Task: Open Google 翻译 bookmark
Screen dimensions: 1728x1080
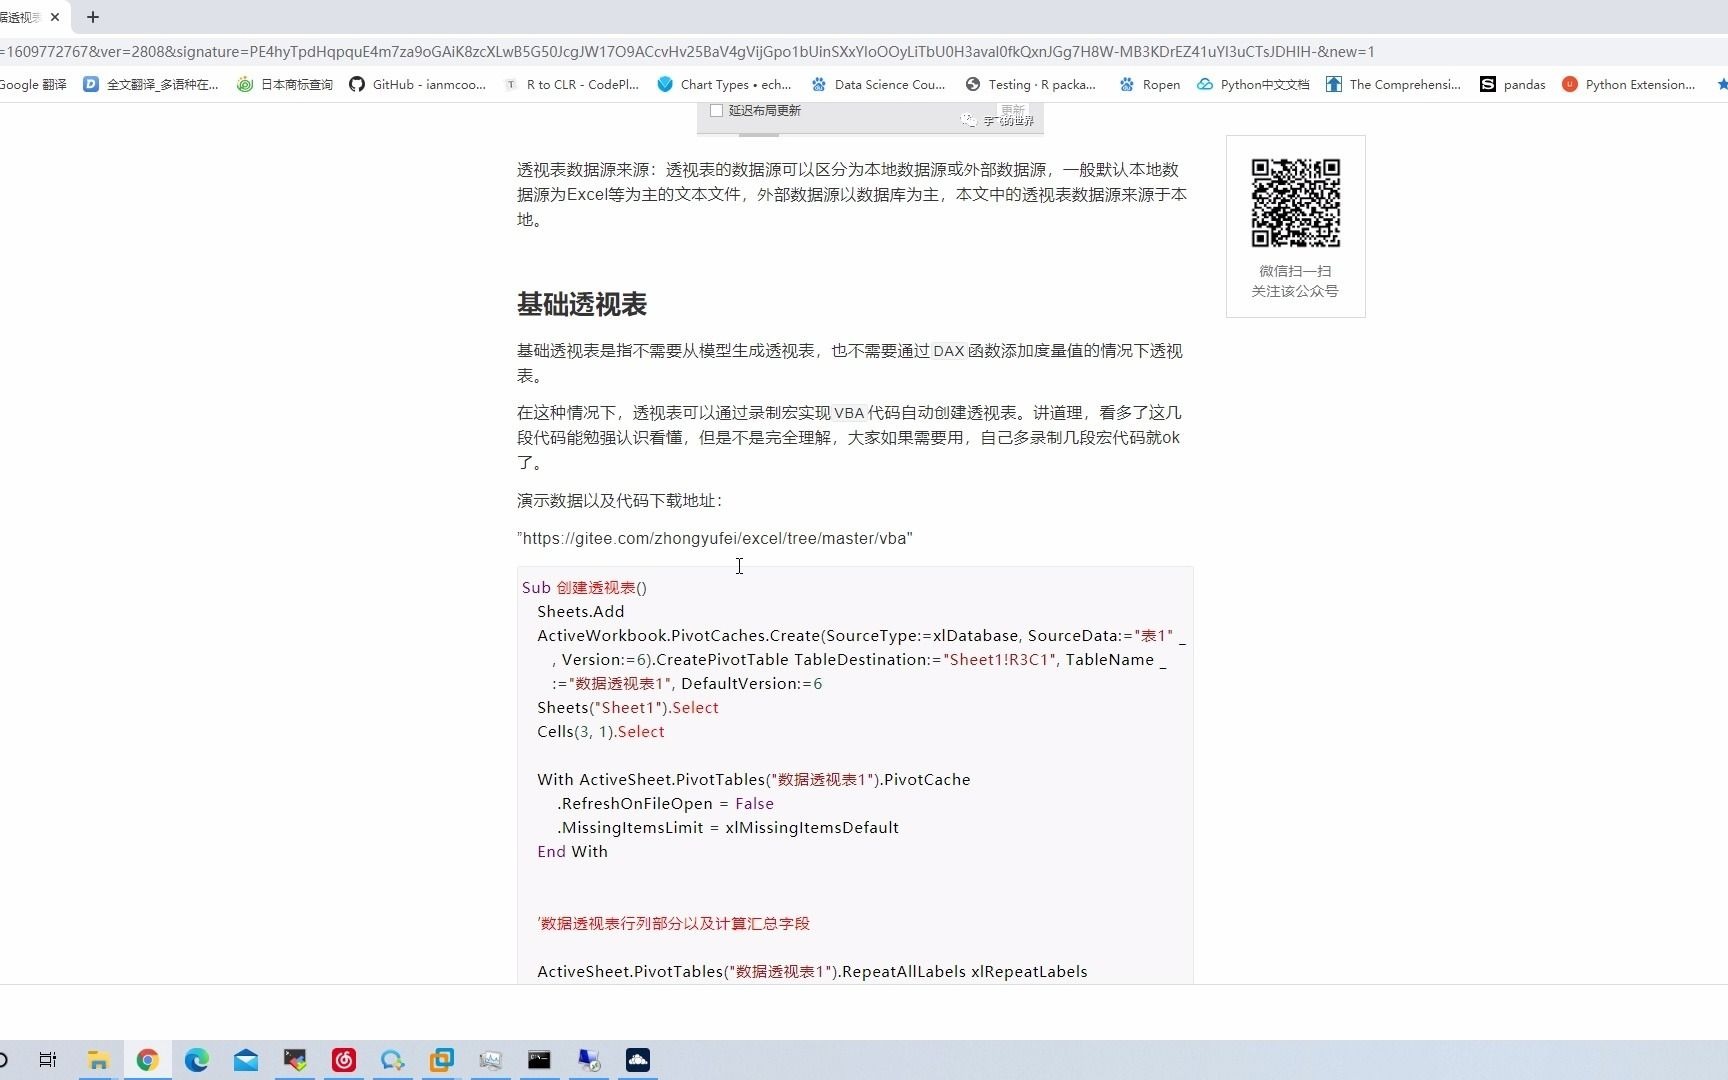Action: (33, 85)
